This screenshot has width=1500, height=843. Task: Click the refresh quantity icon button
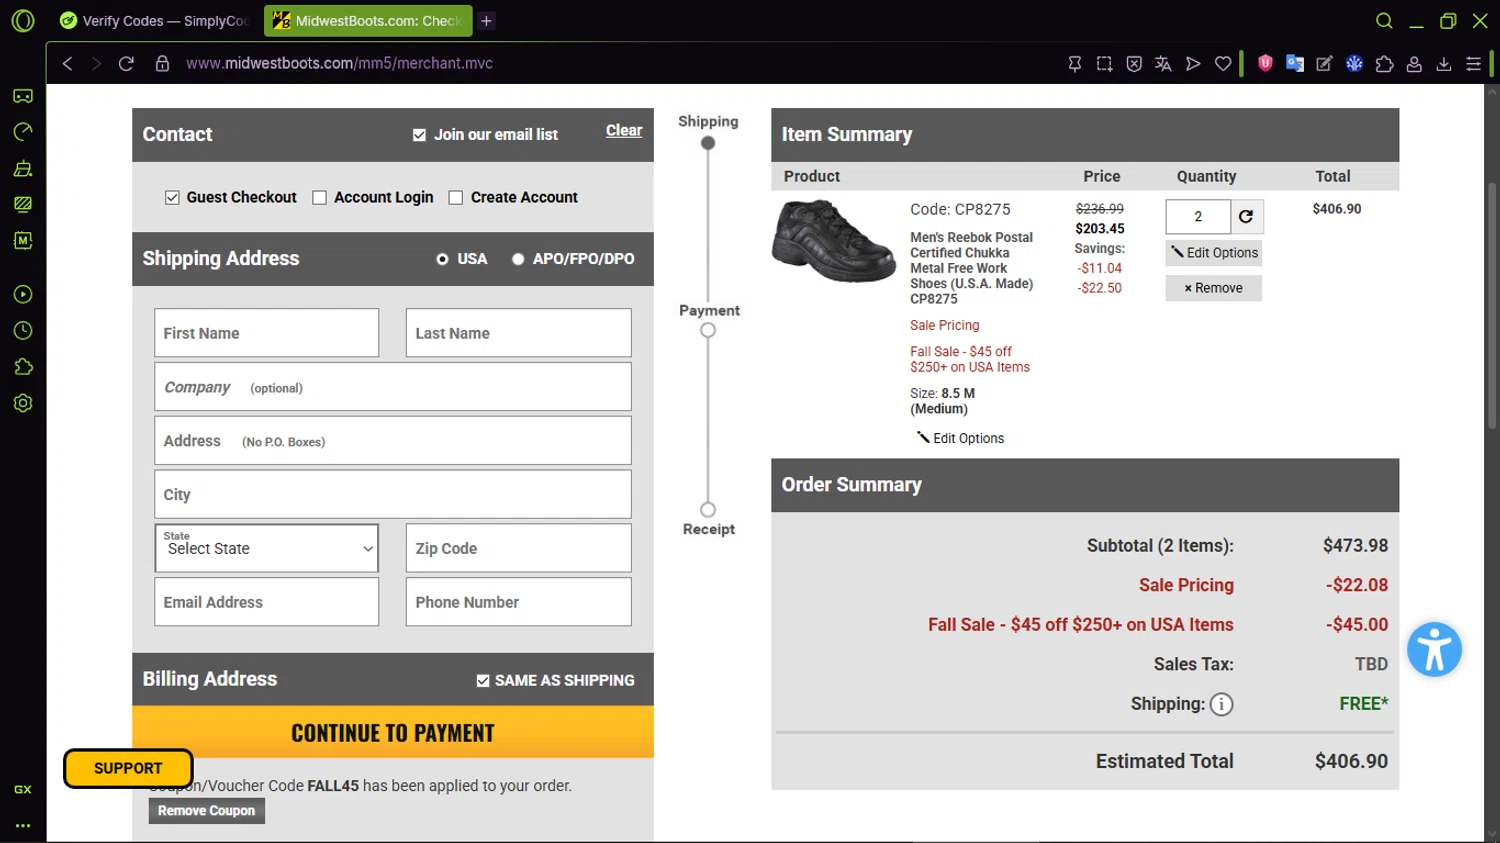point(1246,216)
